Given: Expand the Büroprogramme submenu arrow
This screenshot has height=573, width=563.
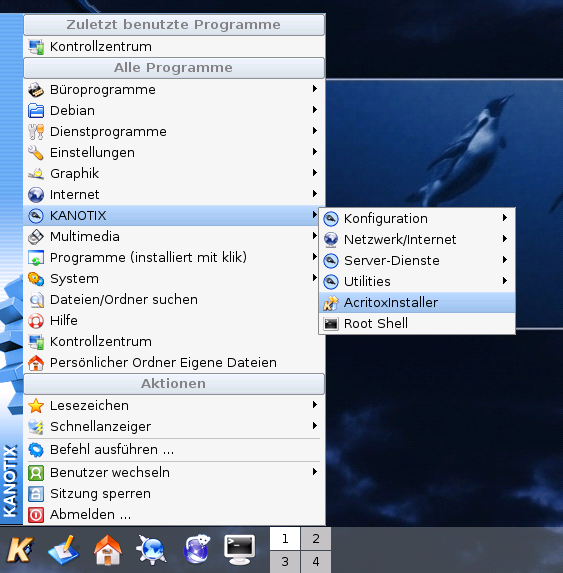Looking at the screenshot, I should point(315,89).
